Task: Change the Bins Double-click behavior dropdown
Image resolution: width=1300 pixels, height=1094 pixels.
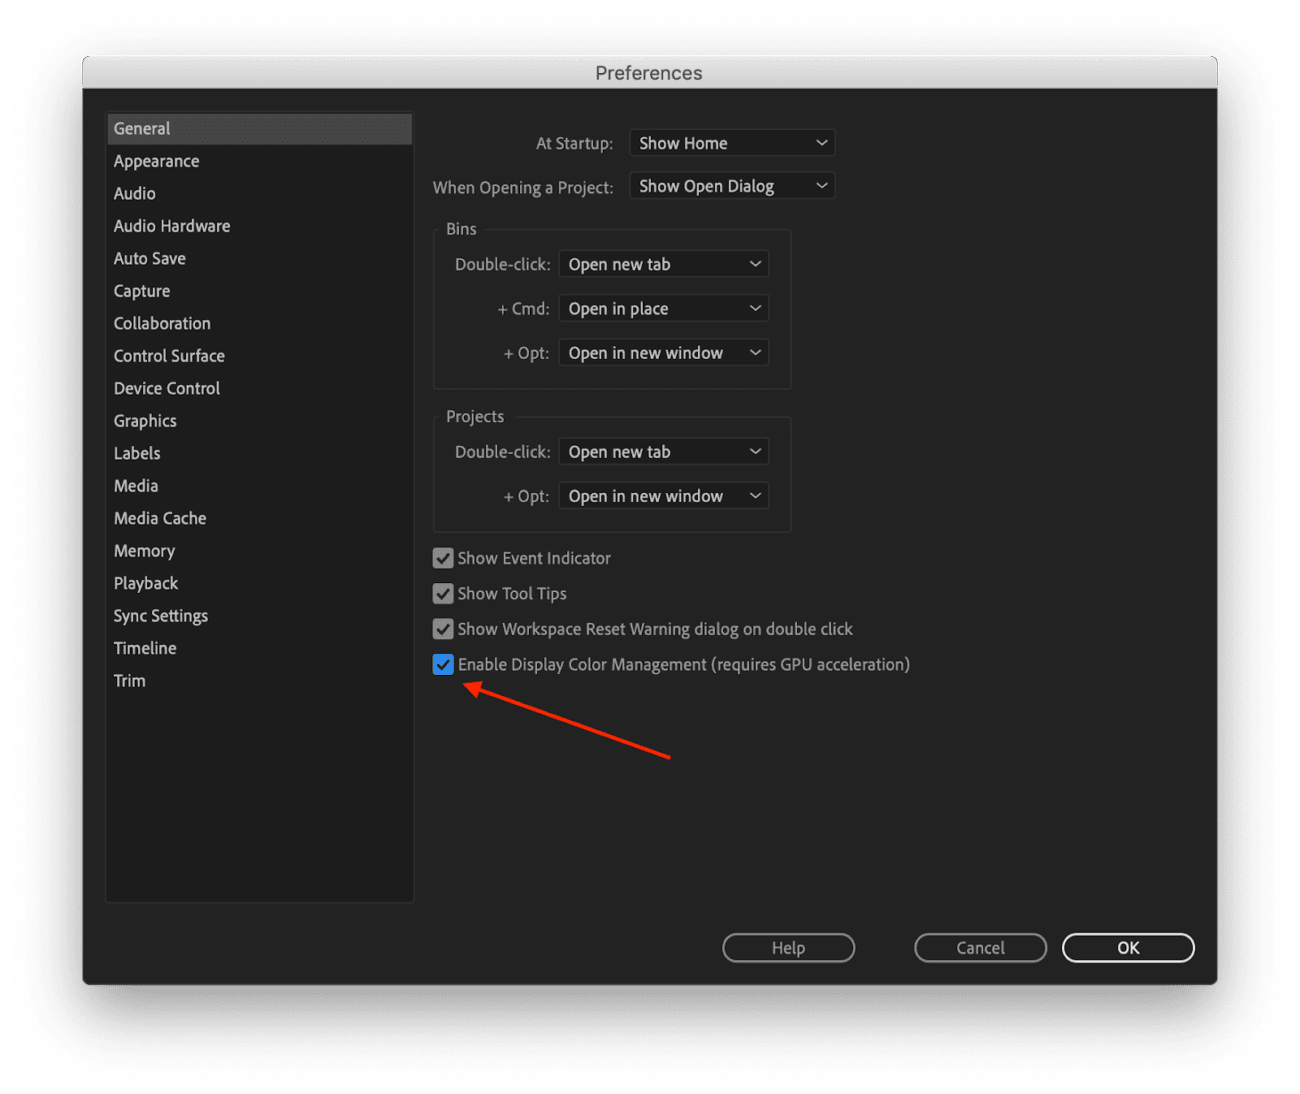Action: [662, 263]
